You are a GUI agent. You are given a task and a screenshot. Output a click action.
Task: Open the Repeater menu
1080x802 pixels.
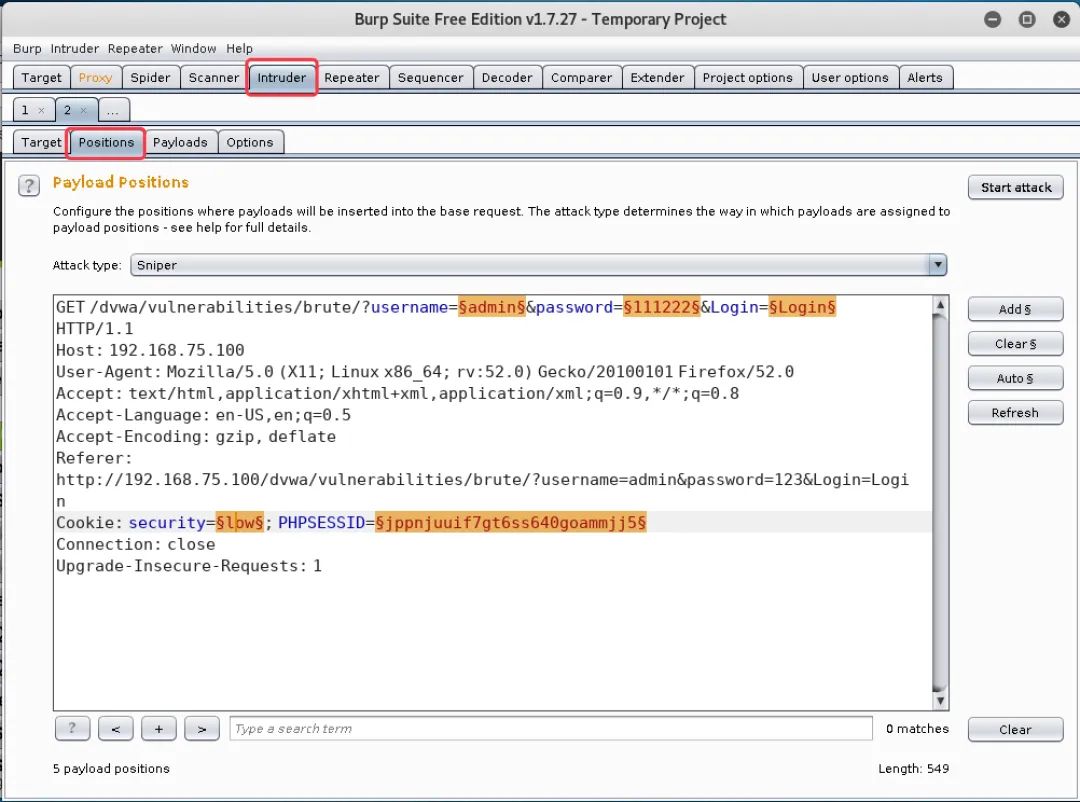[135, 48]
